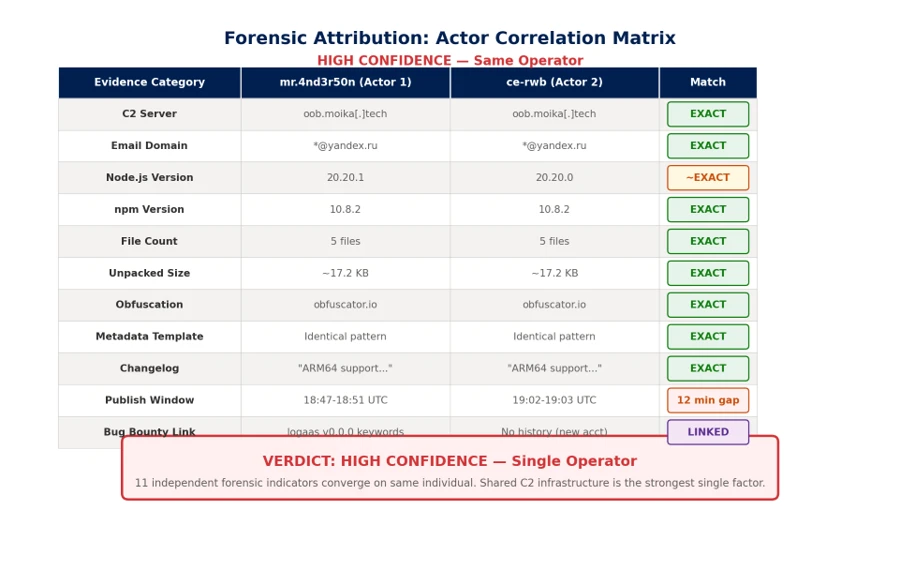Image resolution: width=900 pixels, height=570 pixels.
Task: Click the Forensic Attribution title text
Action: tap(449, 38)
